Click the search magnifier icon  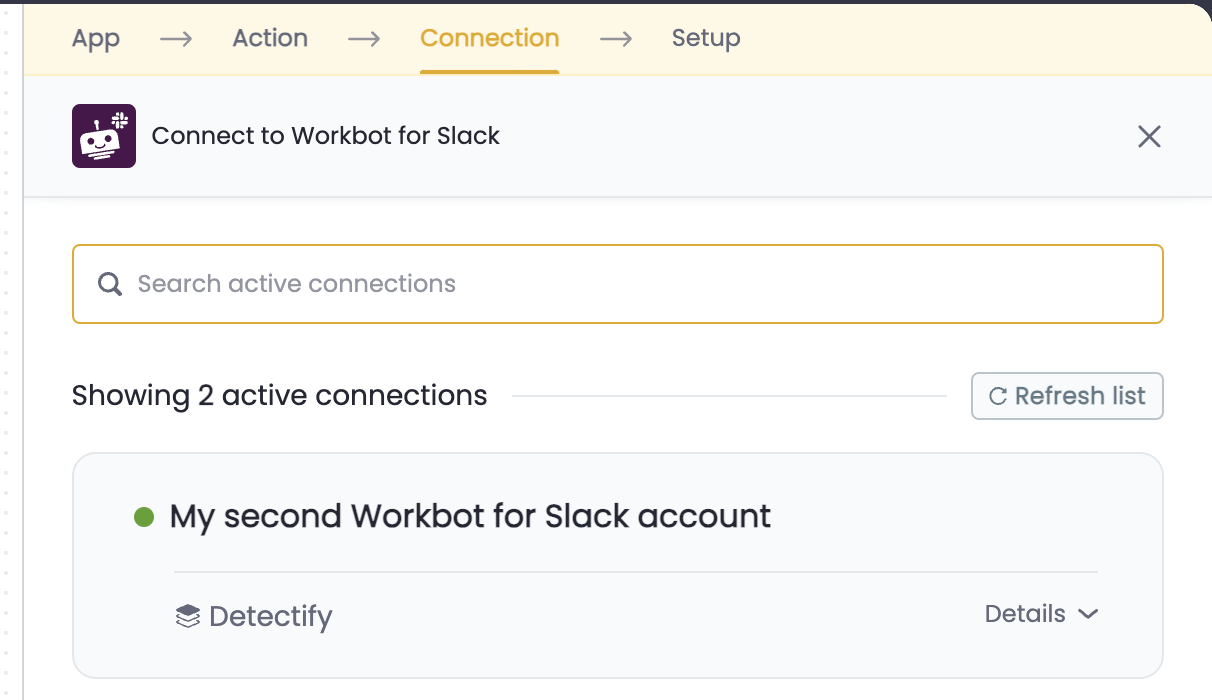110,284
